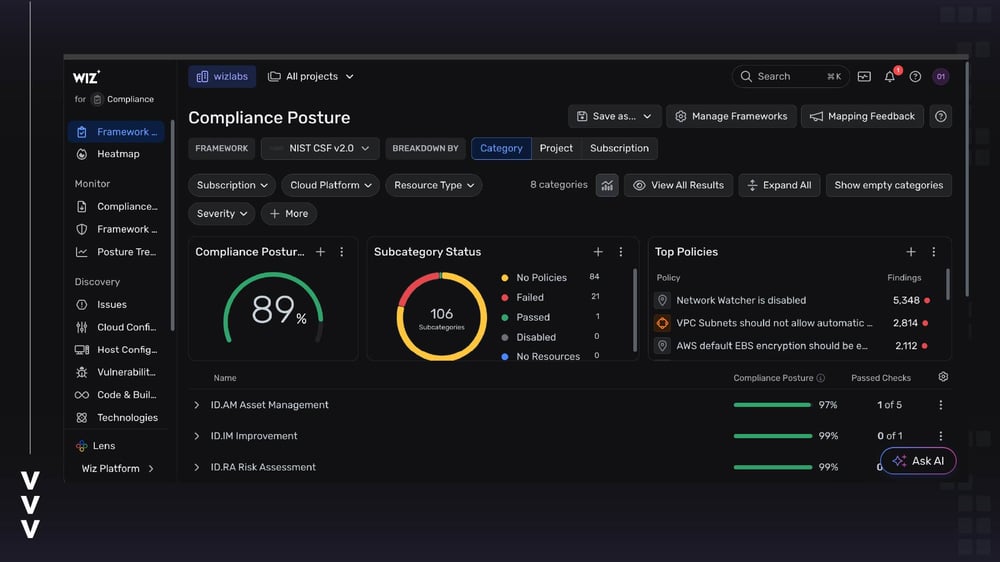Click the plus icon on Top Policies card

click(x=911, y=252)
